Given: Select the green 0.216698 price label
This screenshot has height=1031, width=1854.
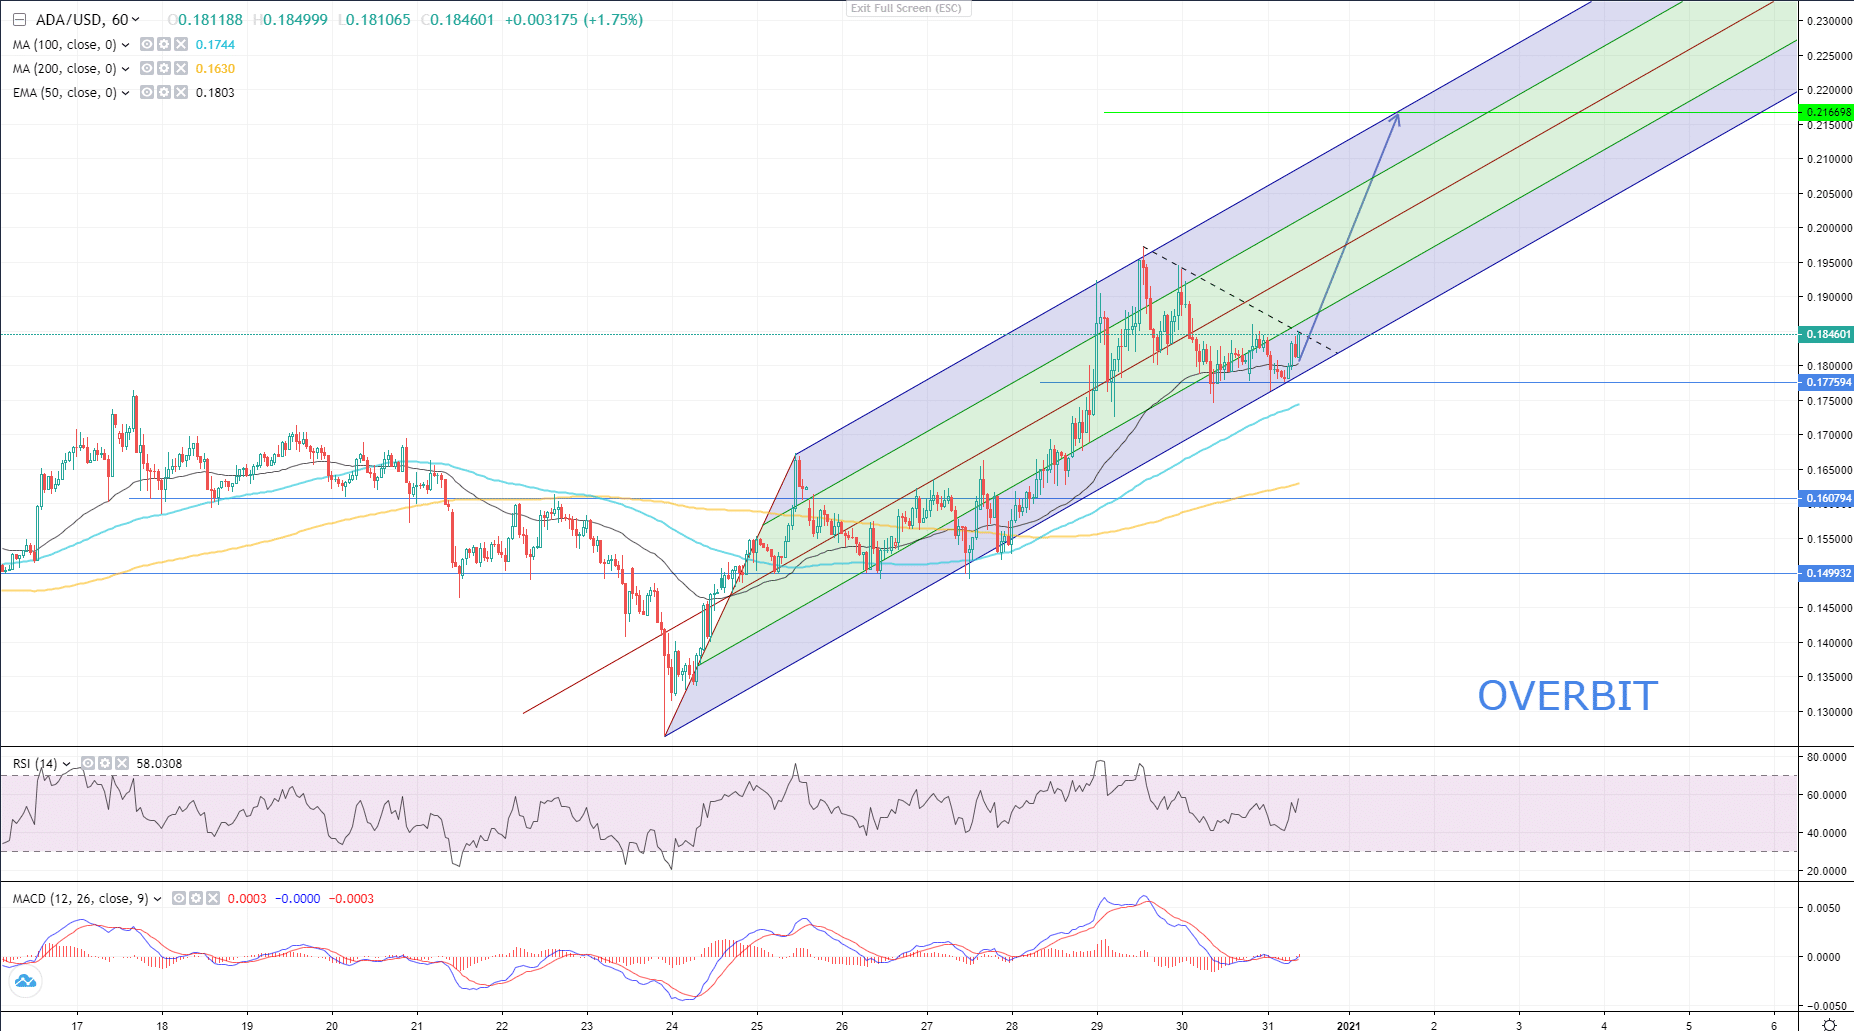Looking at the screenshot, I should click(1826, 113).
